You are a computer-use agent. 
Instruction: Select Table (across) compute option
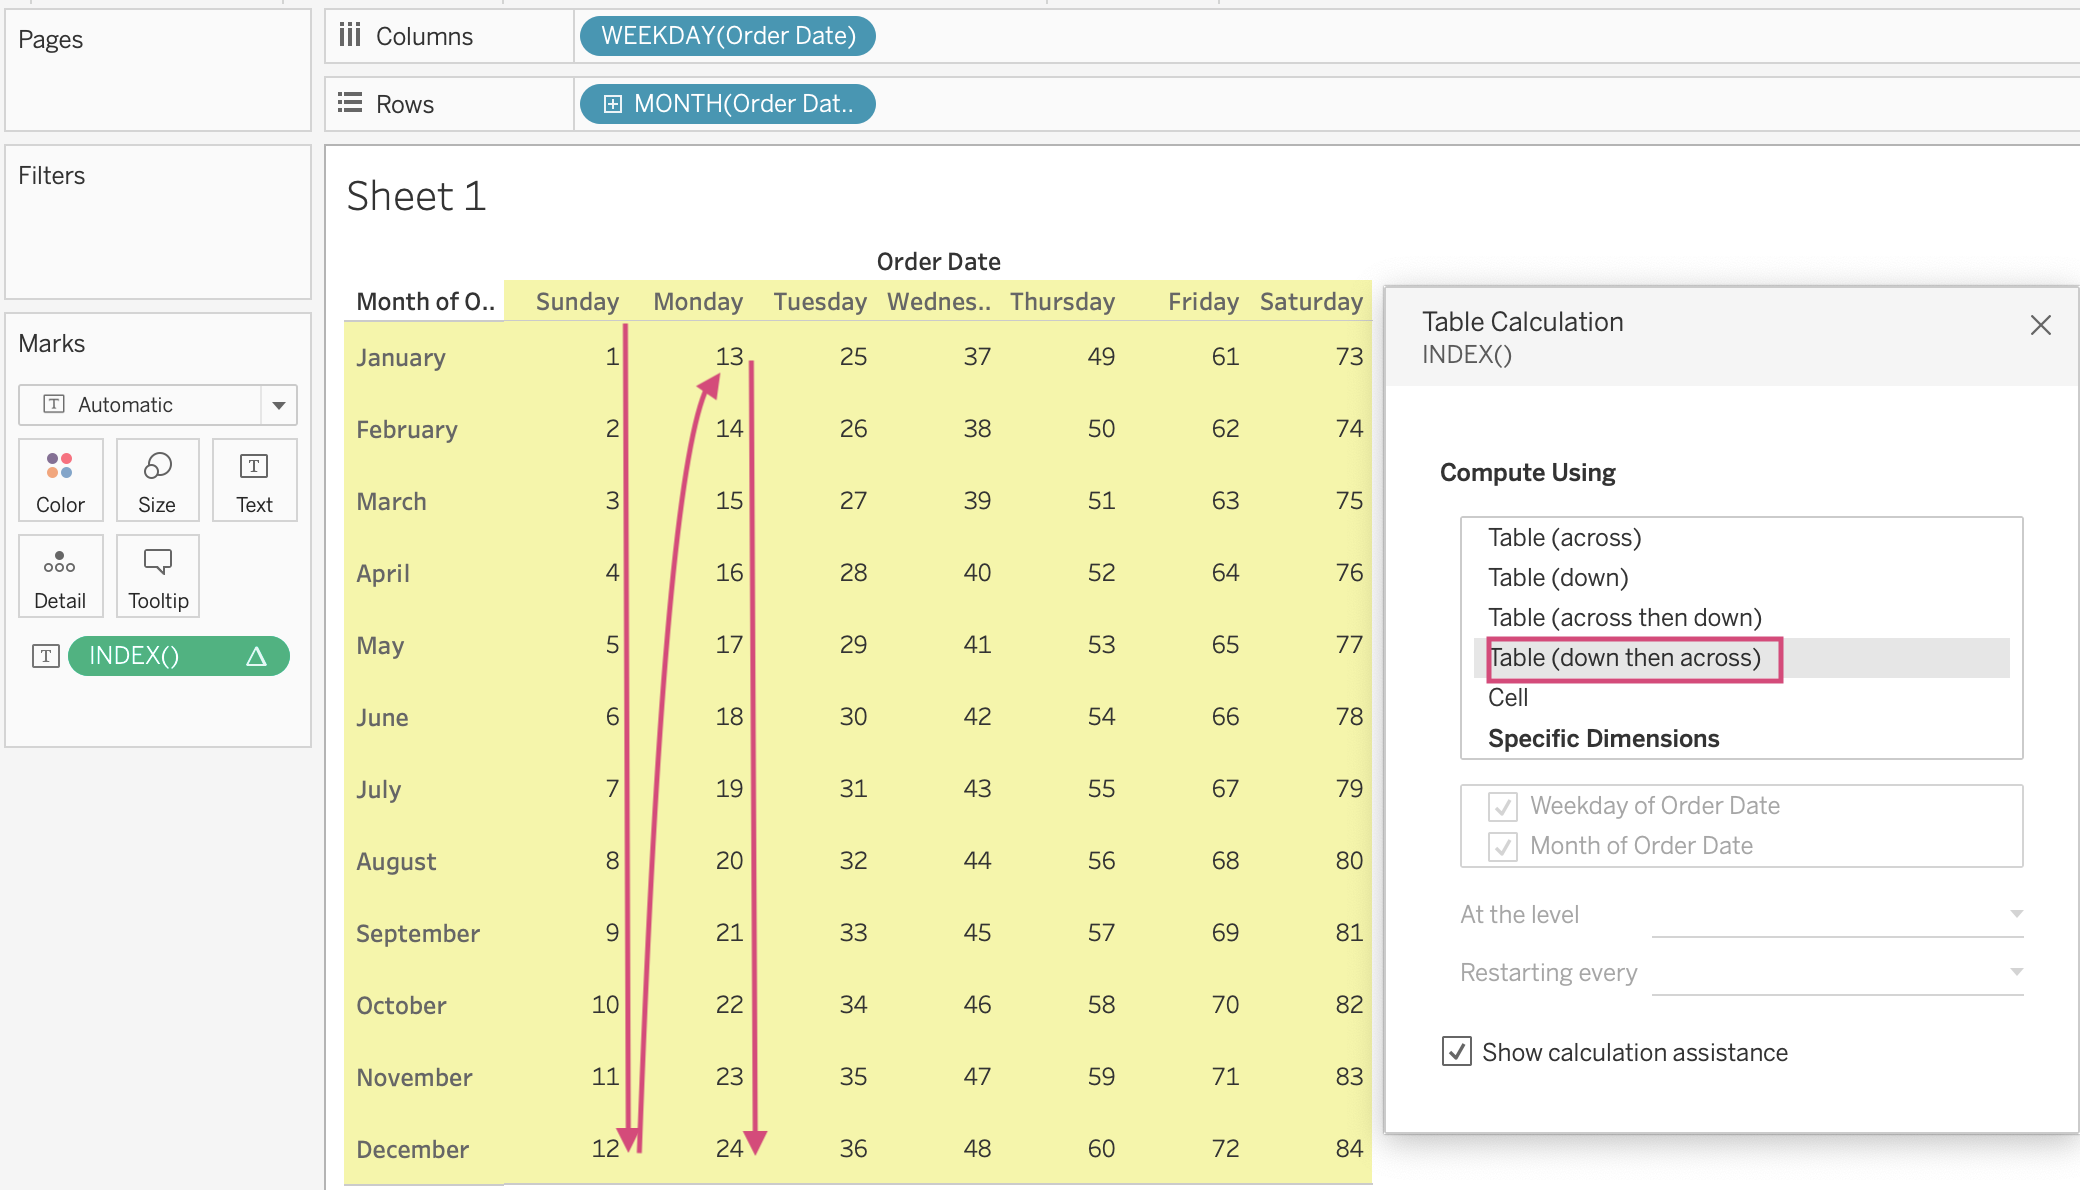[x=1564, y=538]
